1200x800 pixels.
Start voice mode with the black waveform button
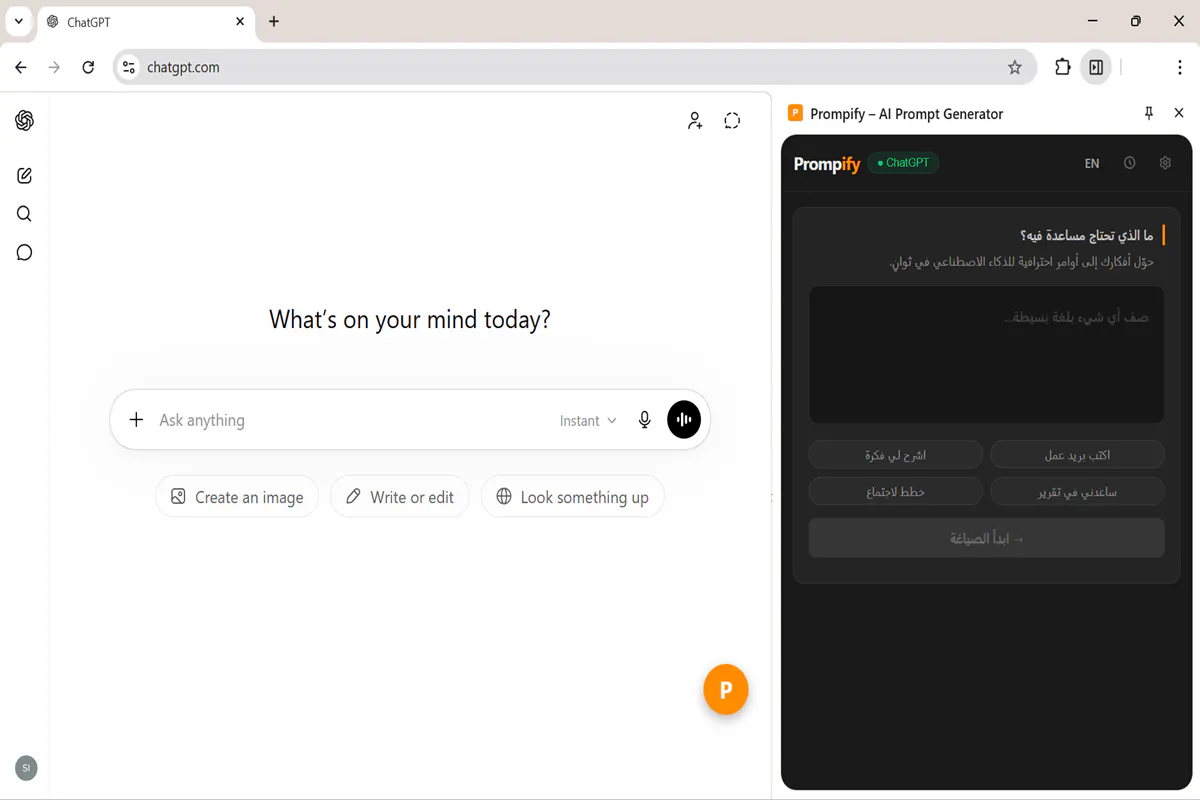tap(684, 420)
